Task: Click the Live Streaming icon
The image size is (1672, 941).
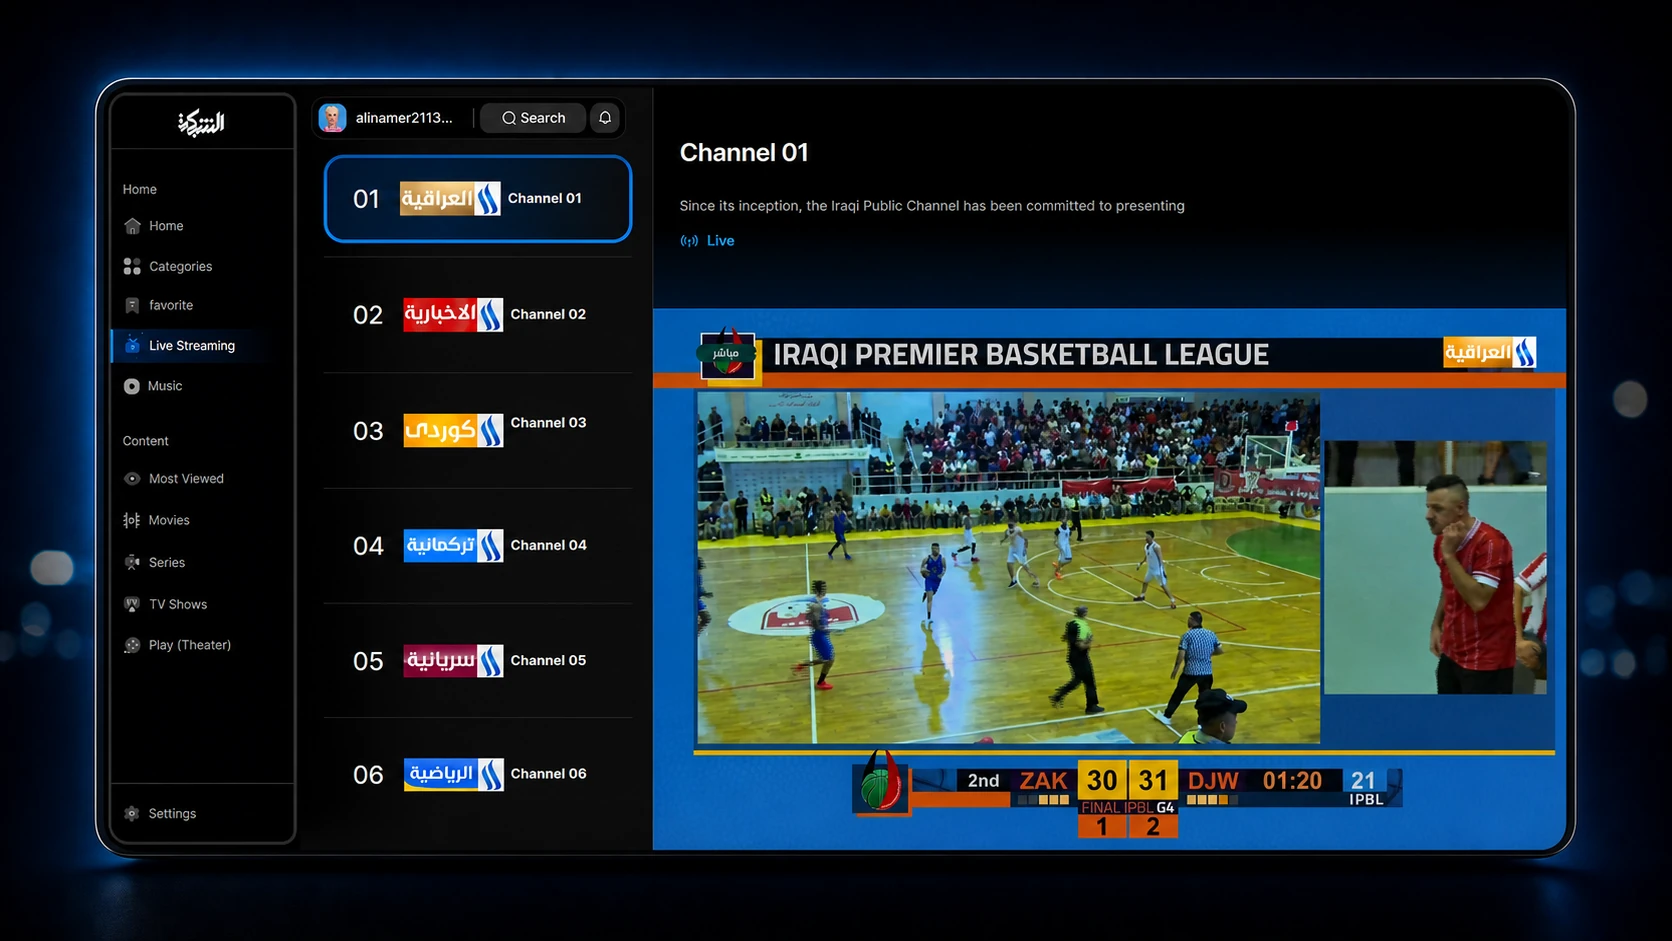Action: coord(132,345)
